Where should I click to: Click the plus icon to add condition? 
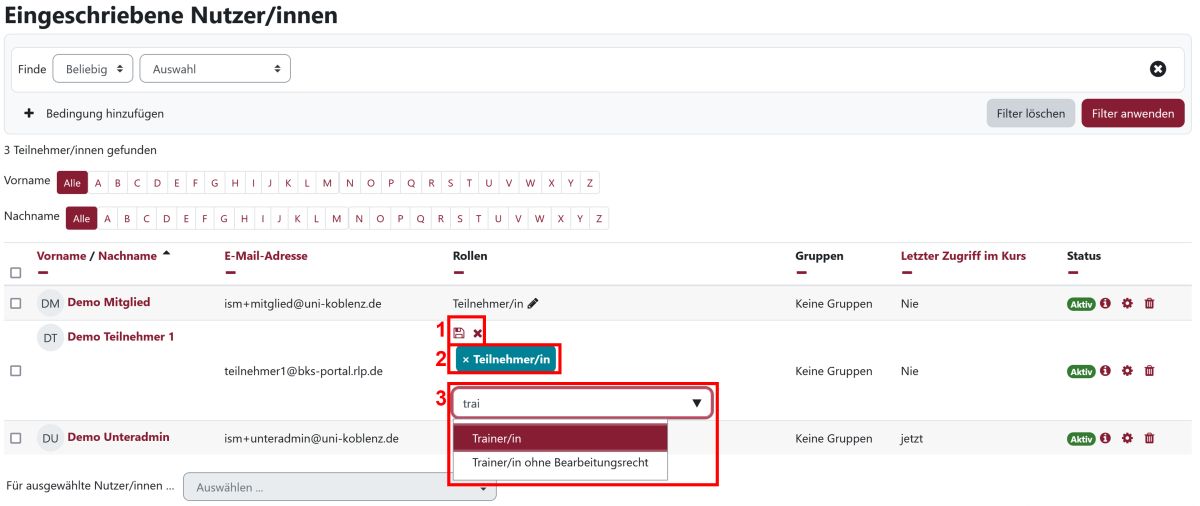click(29, 114)
